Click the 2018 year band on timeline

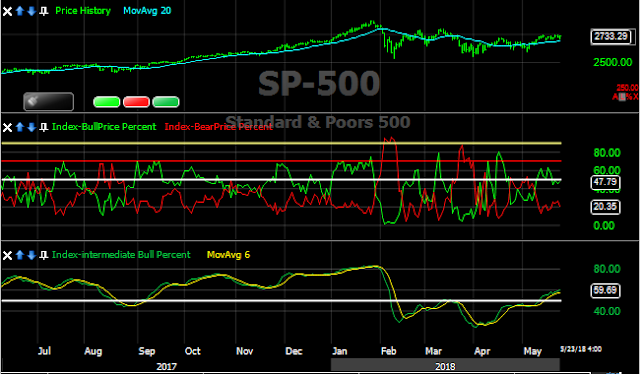coord(445,366)
